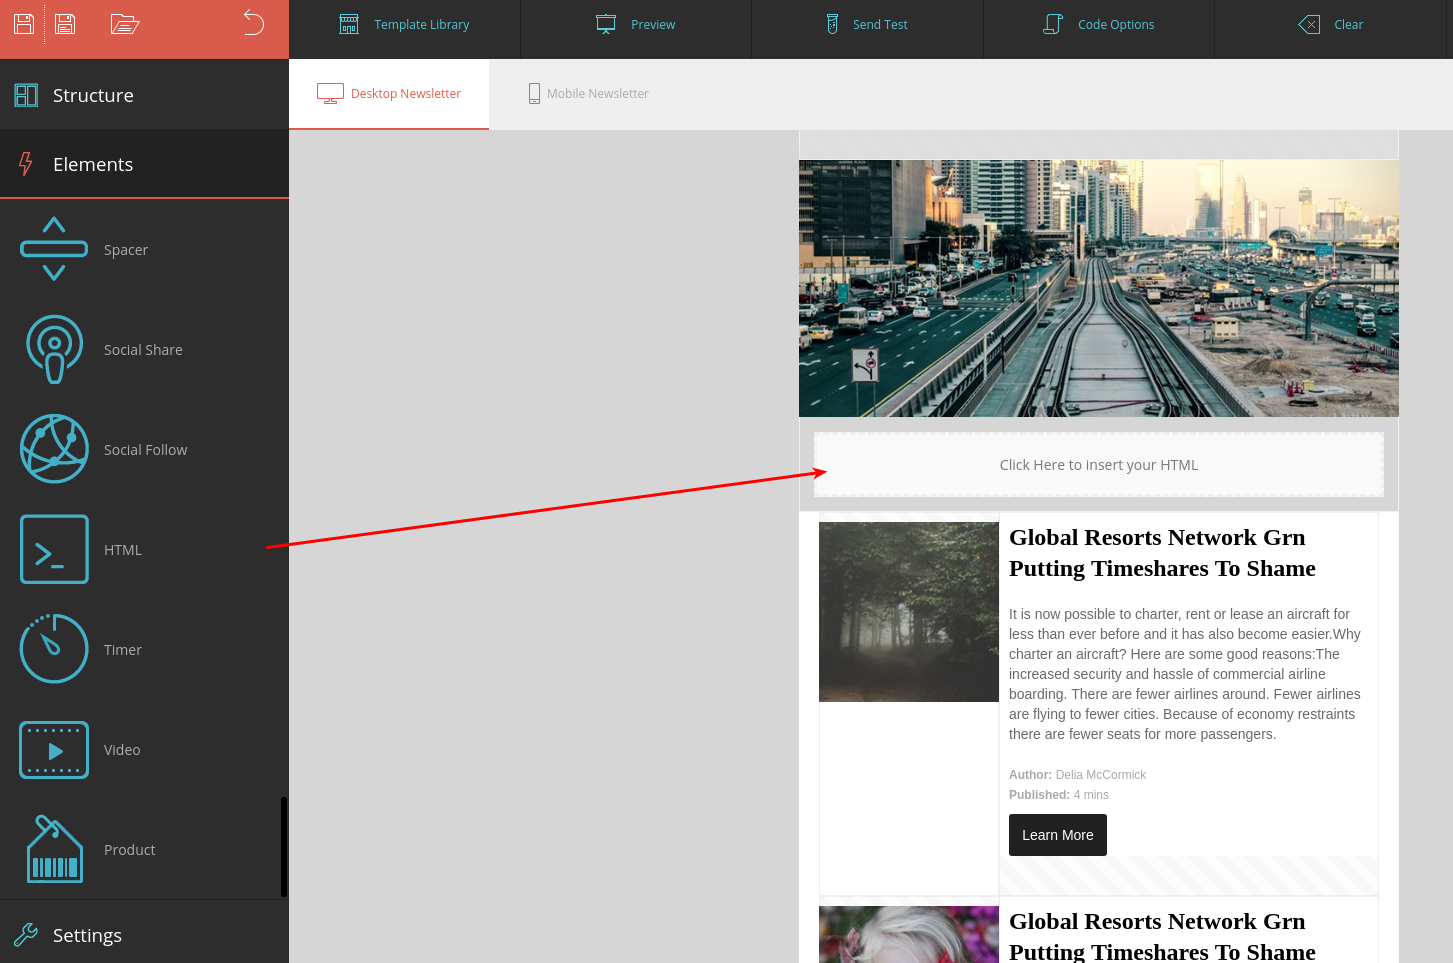Switch to Desktop Newsletter tab
The width and height of the screenshot is (1453, 963).
pyautogui.click(x=389, y=94)
